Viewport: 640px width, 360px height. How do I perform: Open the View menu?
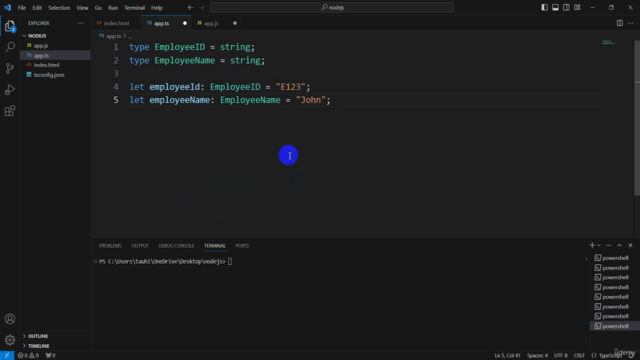point(82,8)
